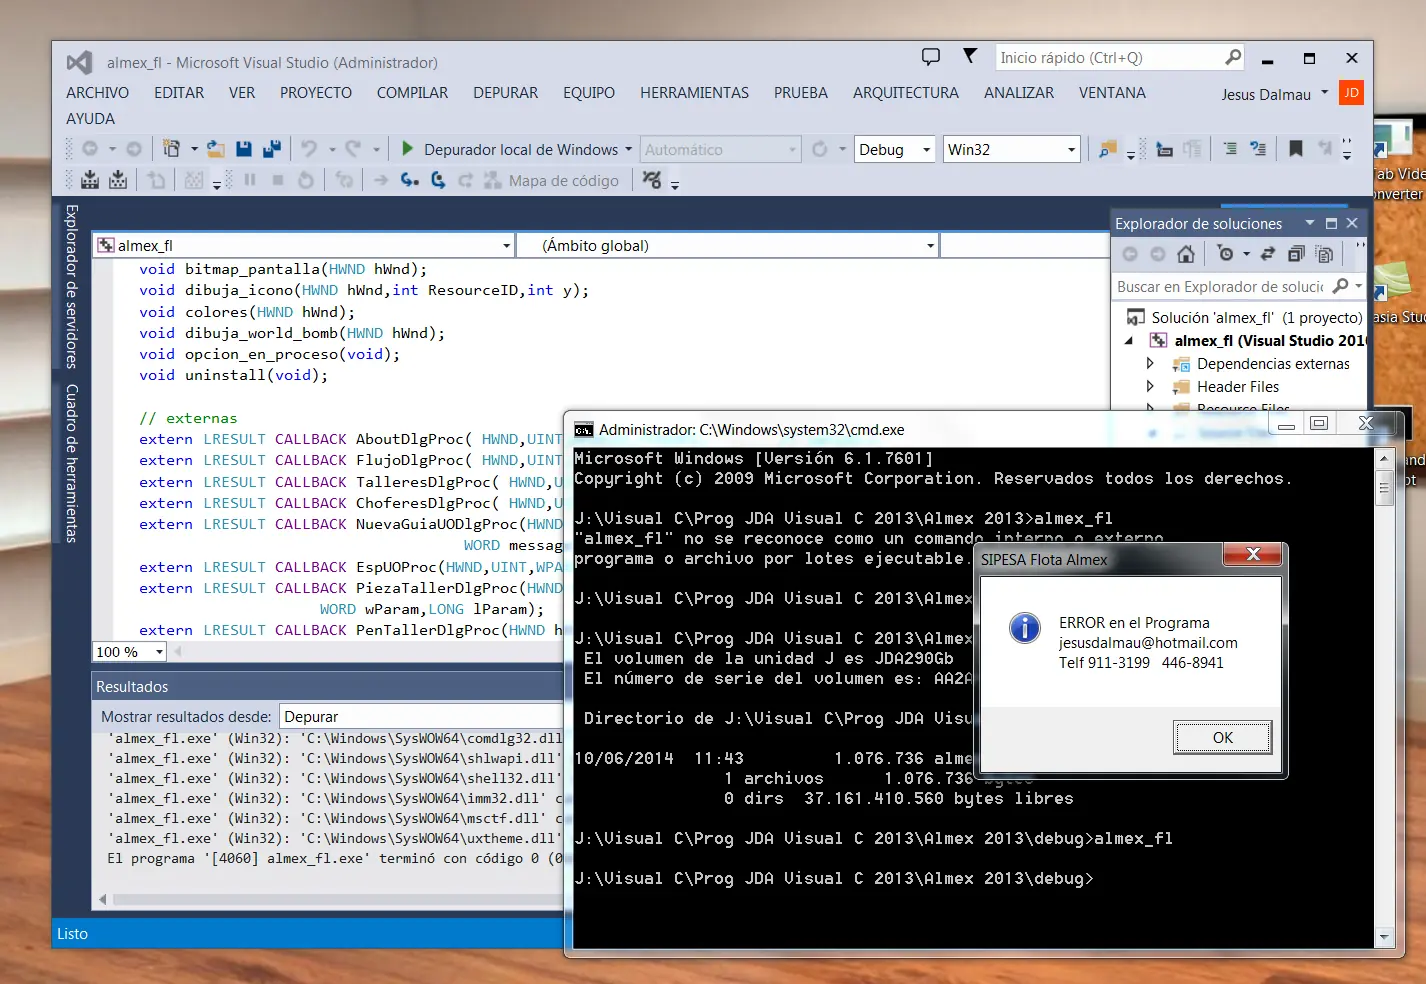This screenshot has height=984, width=1426.
Task: Click the Show All Files icon
Action: click(x=1324, y=254)
